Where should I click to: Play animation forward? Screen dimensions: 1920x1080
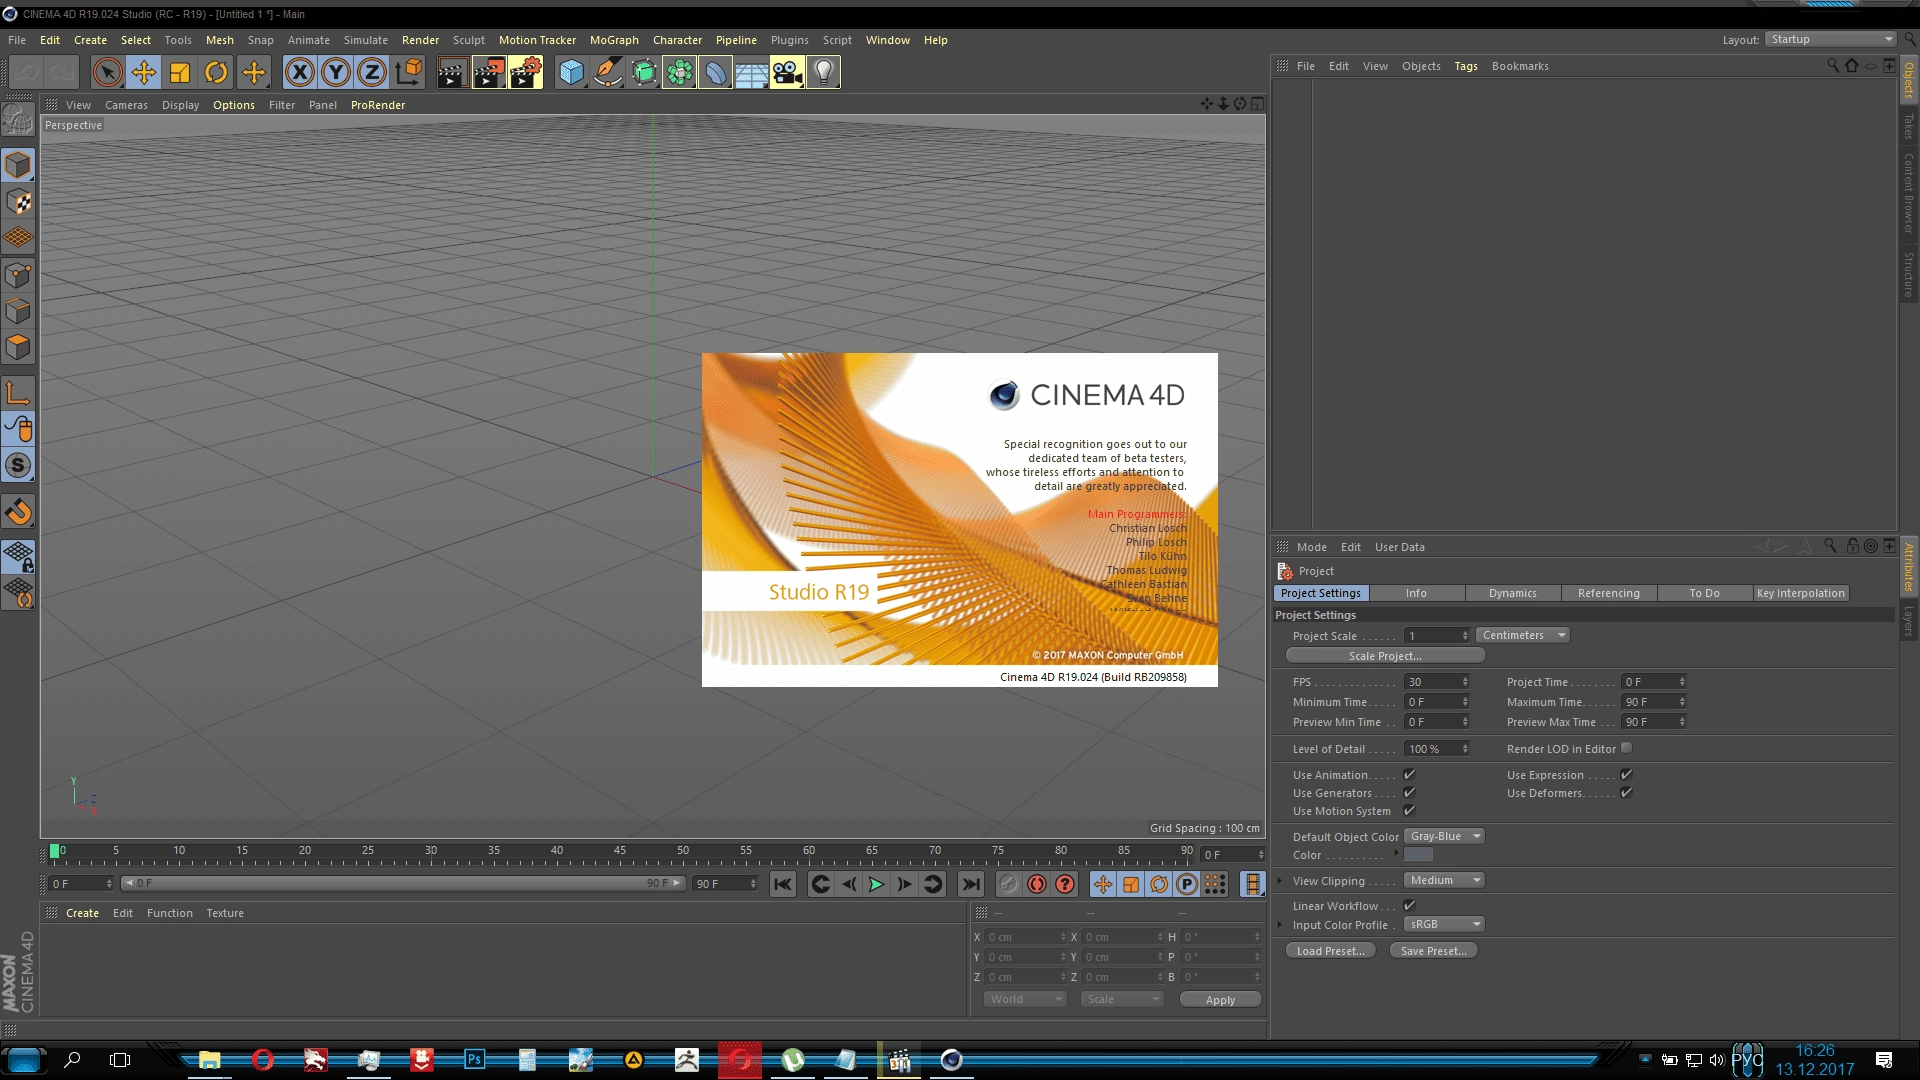[x=876, y=884]
